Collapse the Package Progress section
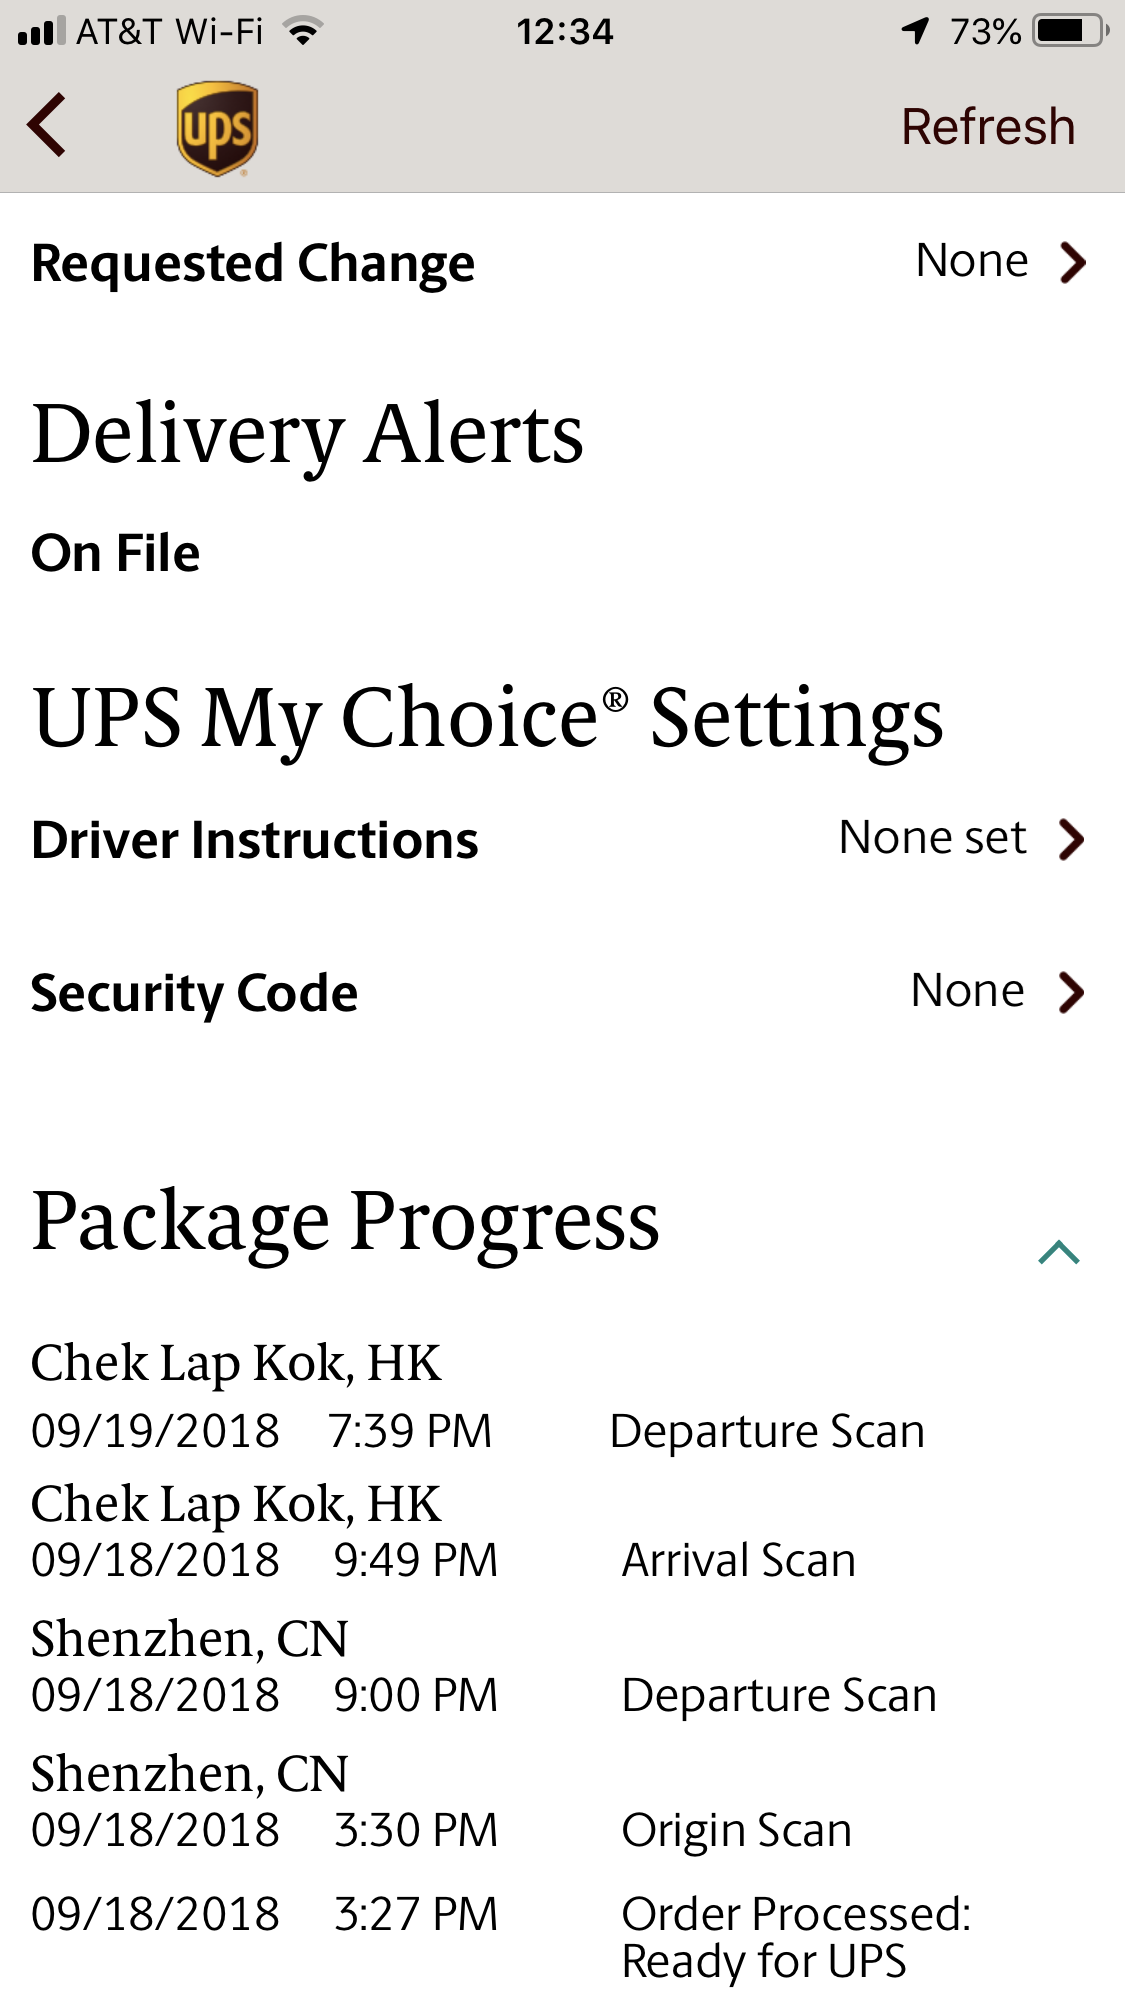The height and width of the screenshot is (2001, 1125). [1058, 1252]
